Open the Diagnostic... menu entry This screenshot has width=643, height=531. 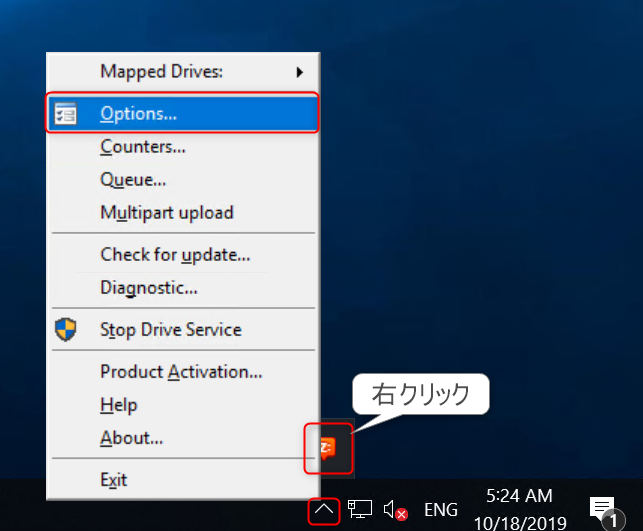182,287
